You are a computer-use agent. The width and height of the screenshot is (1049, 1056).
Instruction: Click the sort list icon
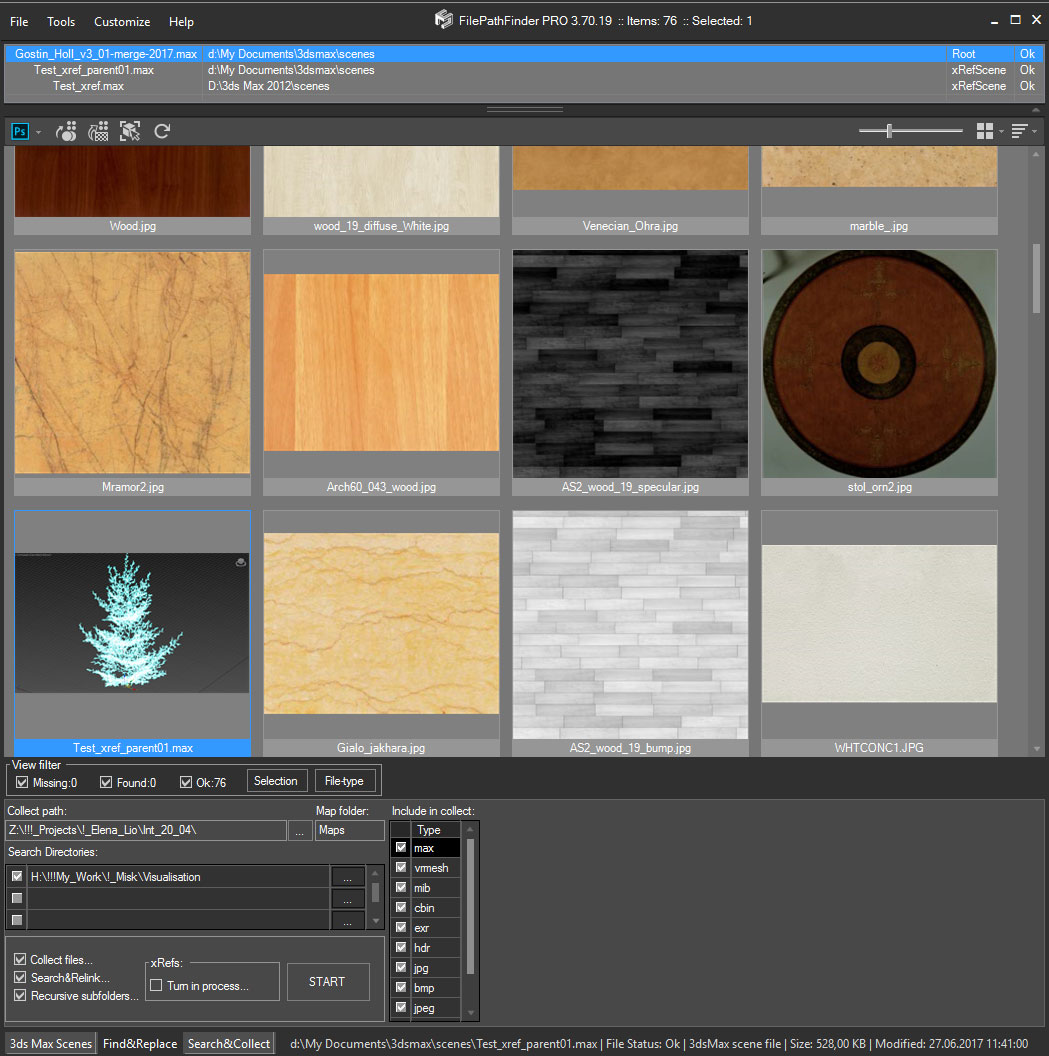coord(1019,131)
